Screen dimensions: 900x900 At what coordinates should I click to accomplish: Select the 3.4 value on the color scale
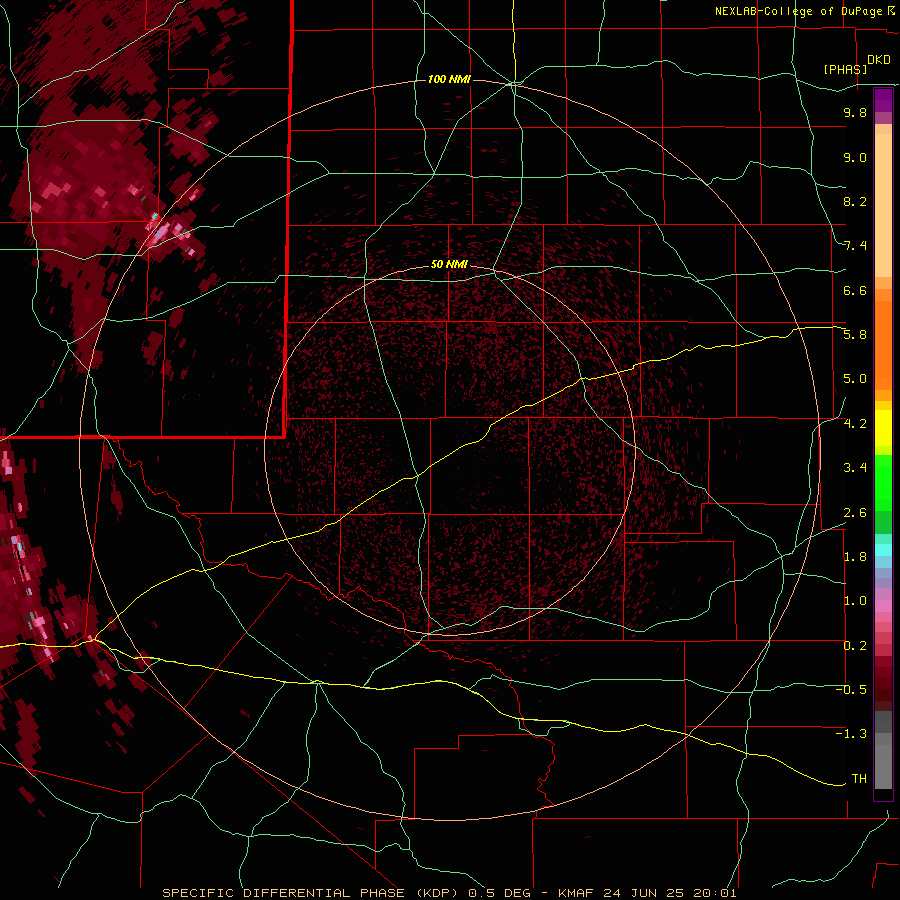click(855, 468)
